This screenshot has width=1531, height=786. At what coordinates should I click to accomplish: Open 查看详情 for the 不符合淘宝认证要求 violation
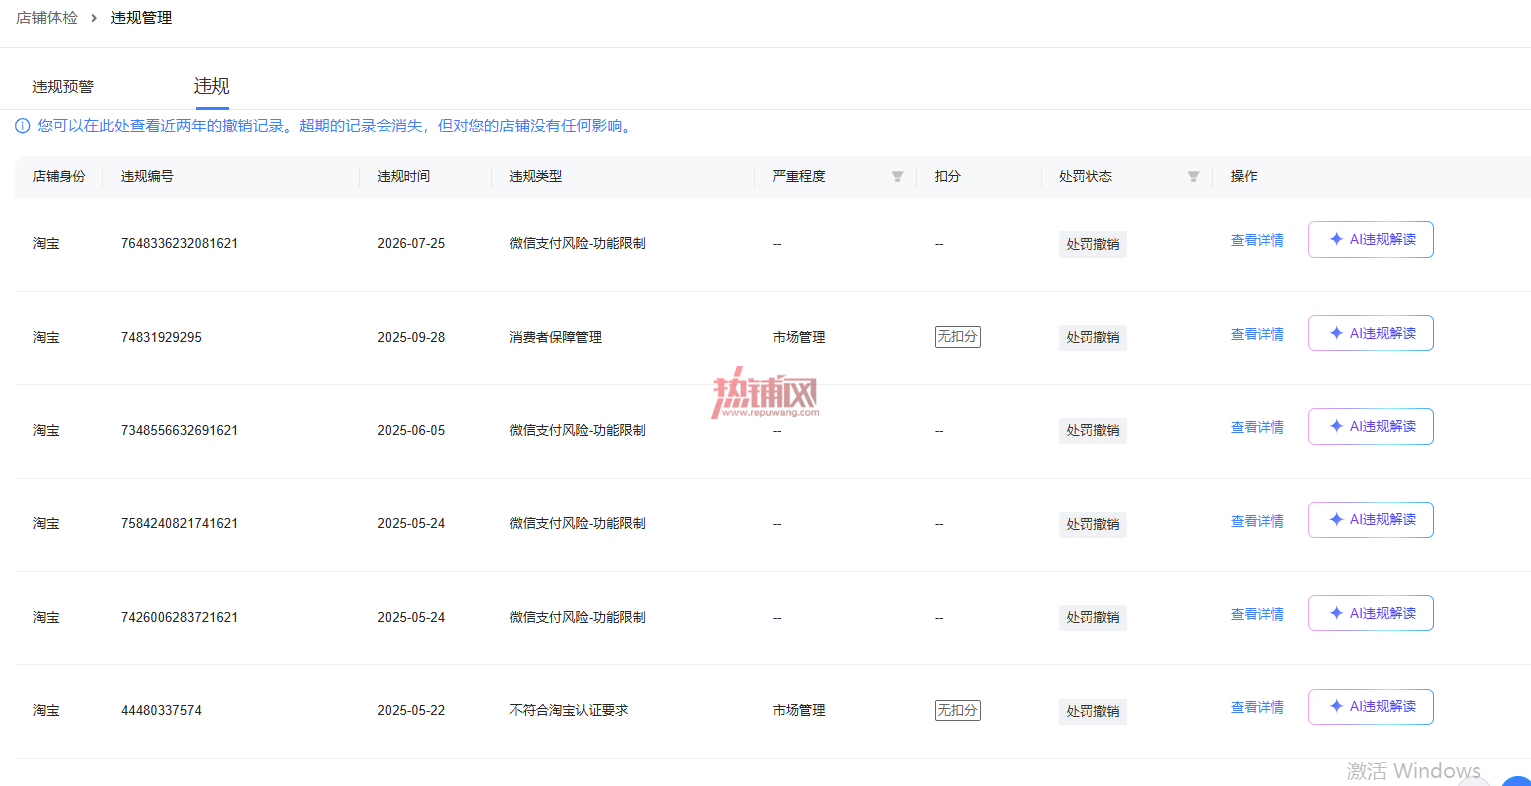(1257, 707)
